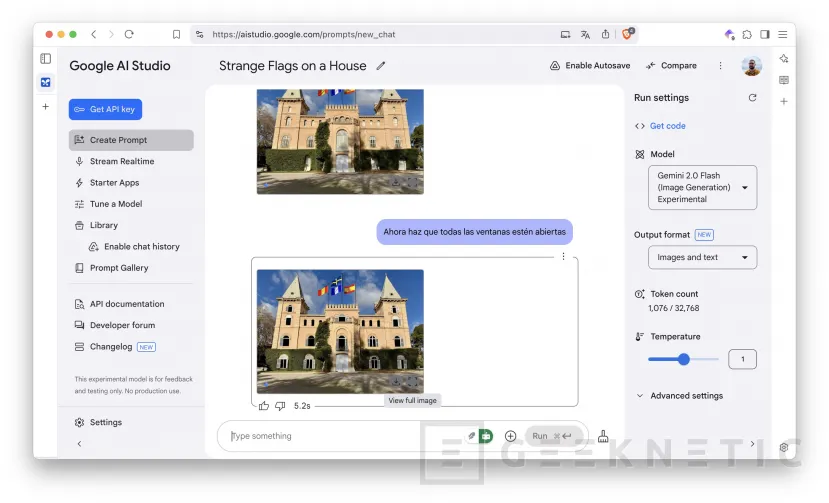Click the Type something prompt field
829x503 pixels.
coord(344,436)
